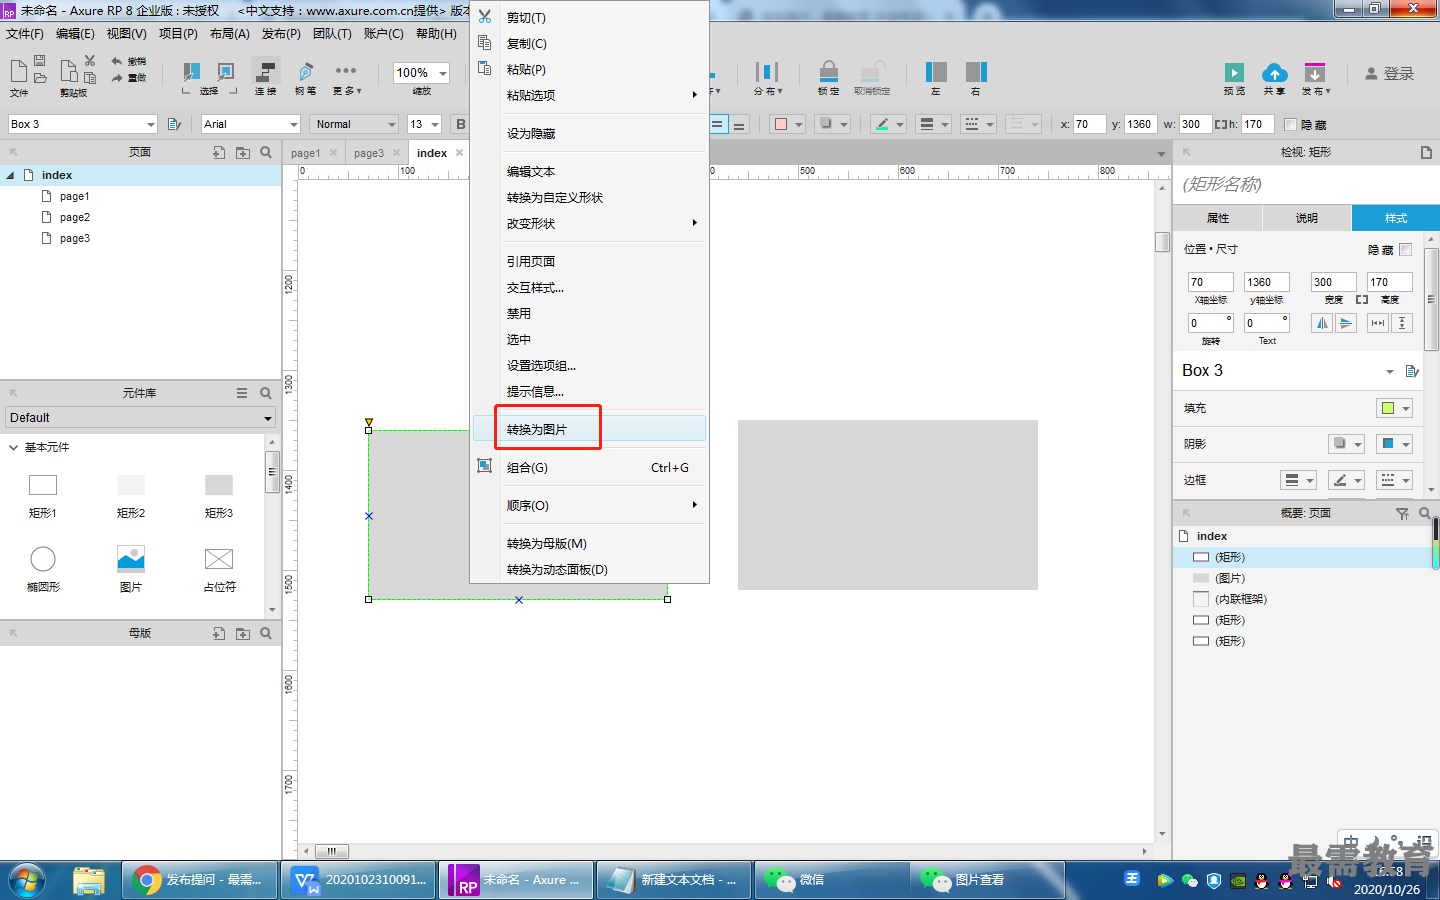This screenshot has height=900, width=1440.
Task: Select the 钢笔 pen tool
Action: [x=306, y=72]
